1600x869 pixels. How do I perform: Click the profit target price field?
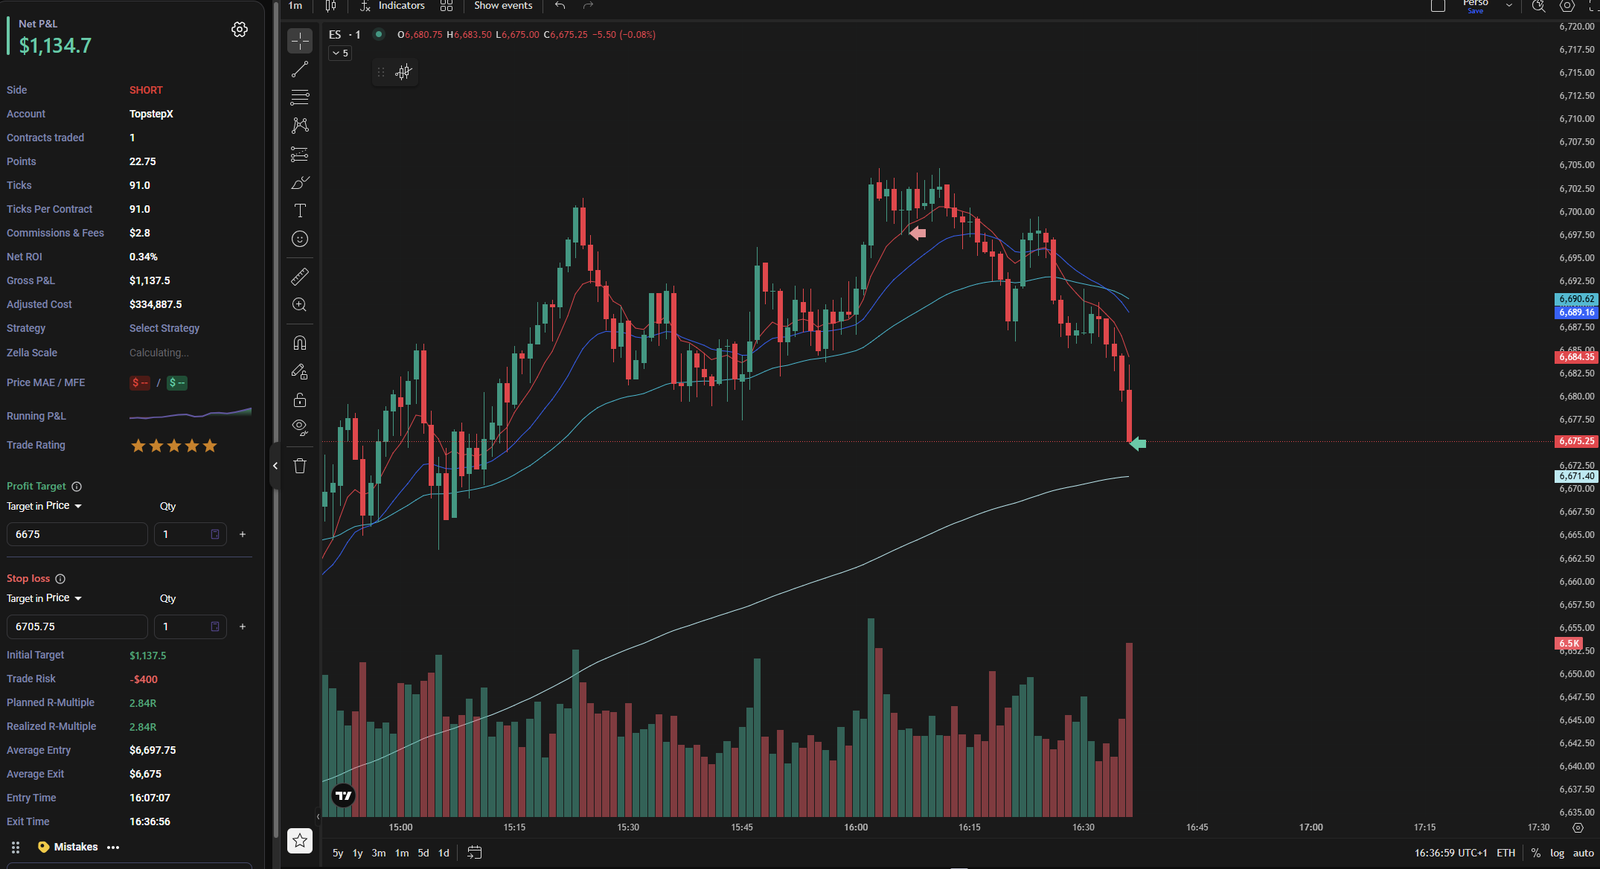click(77, 534)
